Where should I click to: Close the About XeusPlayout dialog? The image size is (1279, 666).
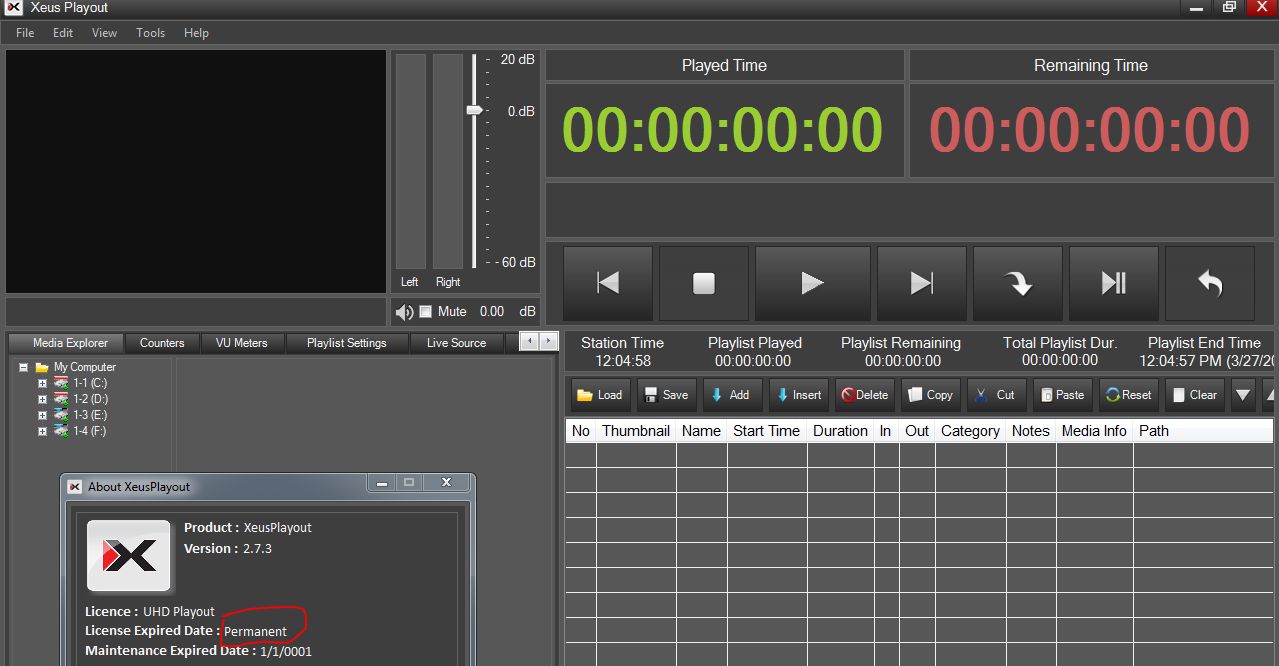click(447, 482)
